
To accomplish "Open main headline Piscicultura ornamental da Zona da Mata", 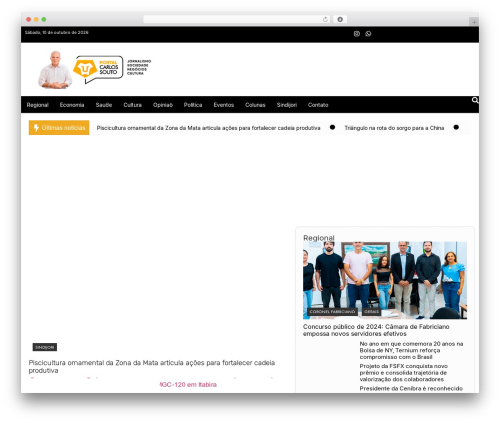I will pos(152,367).
